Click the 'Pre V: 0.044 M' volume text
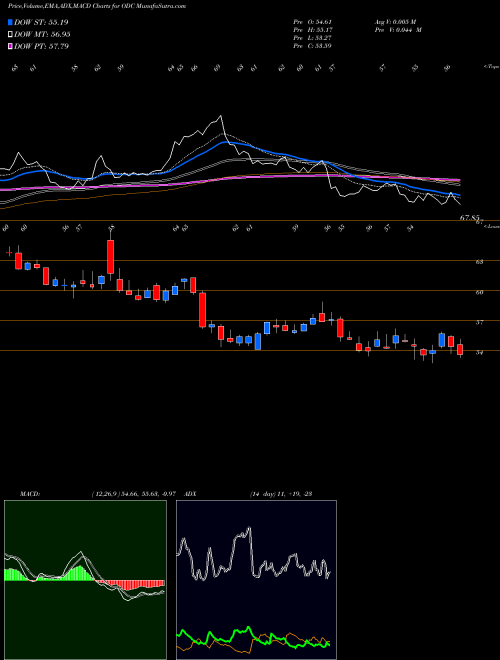500x660 pixels. (x=398, y=30)
